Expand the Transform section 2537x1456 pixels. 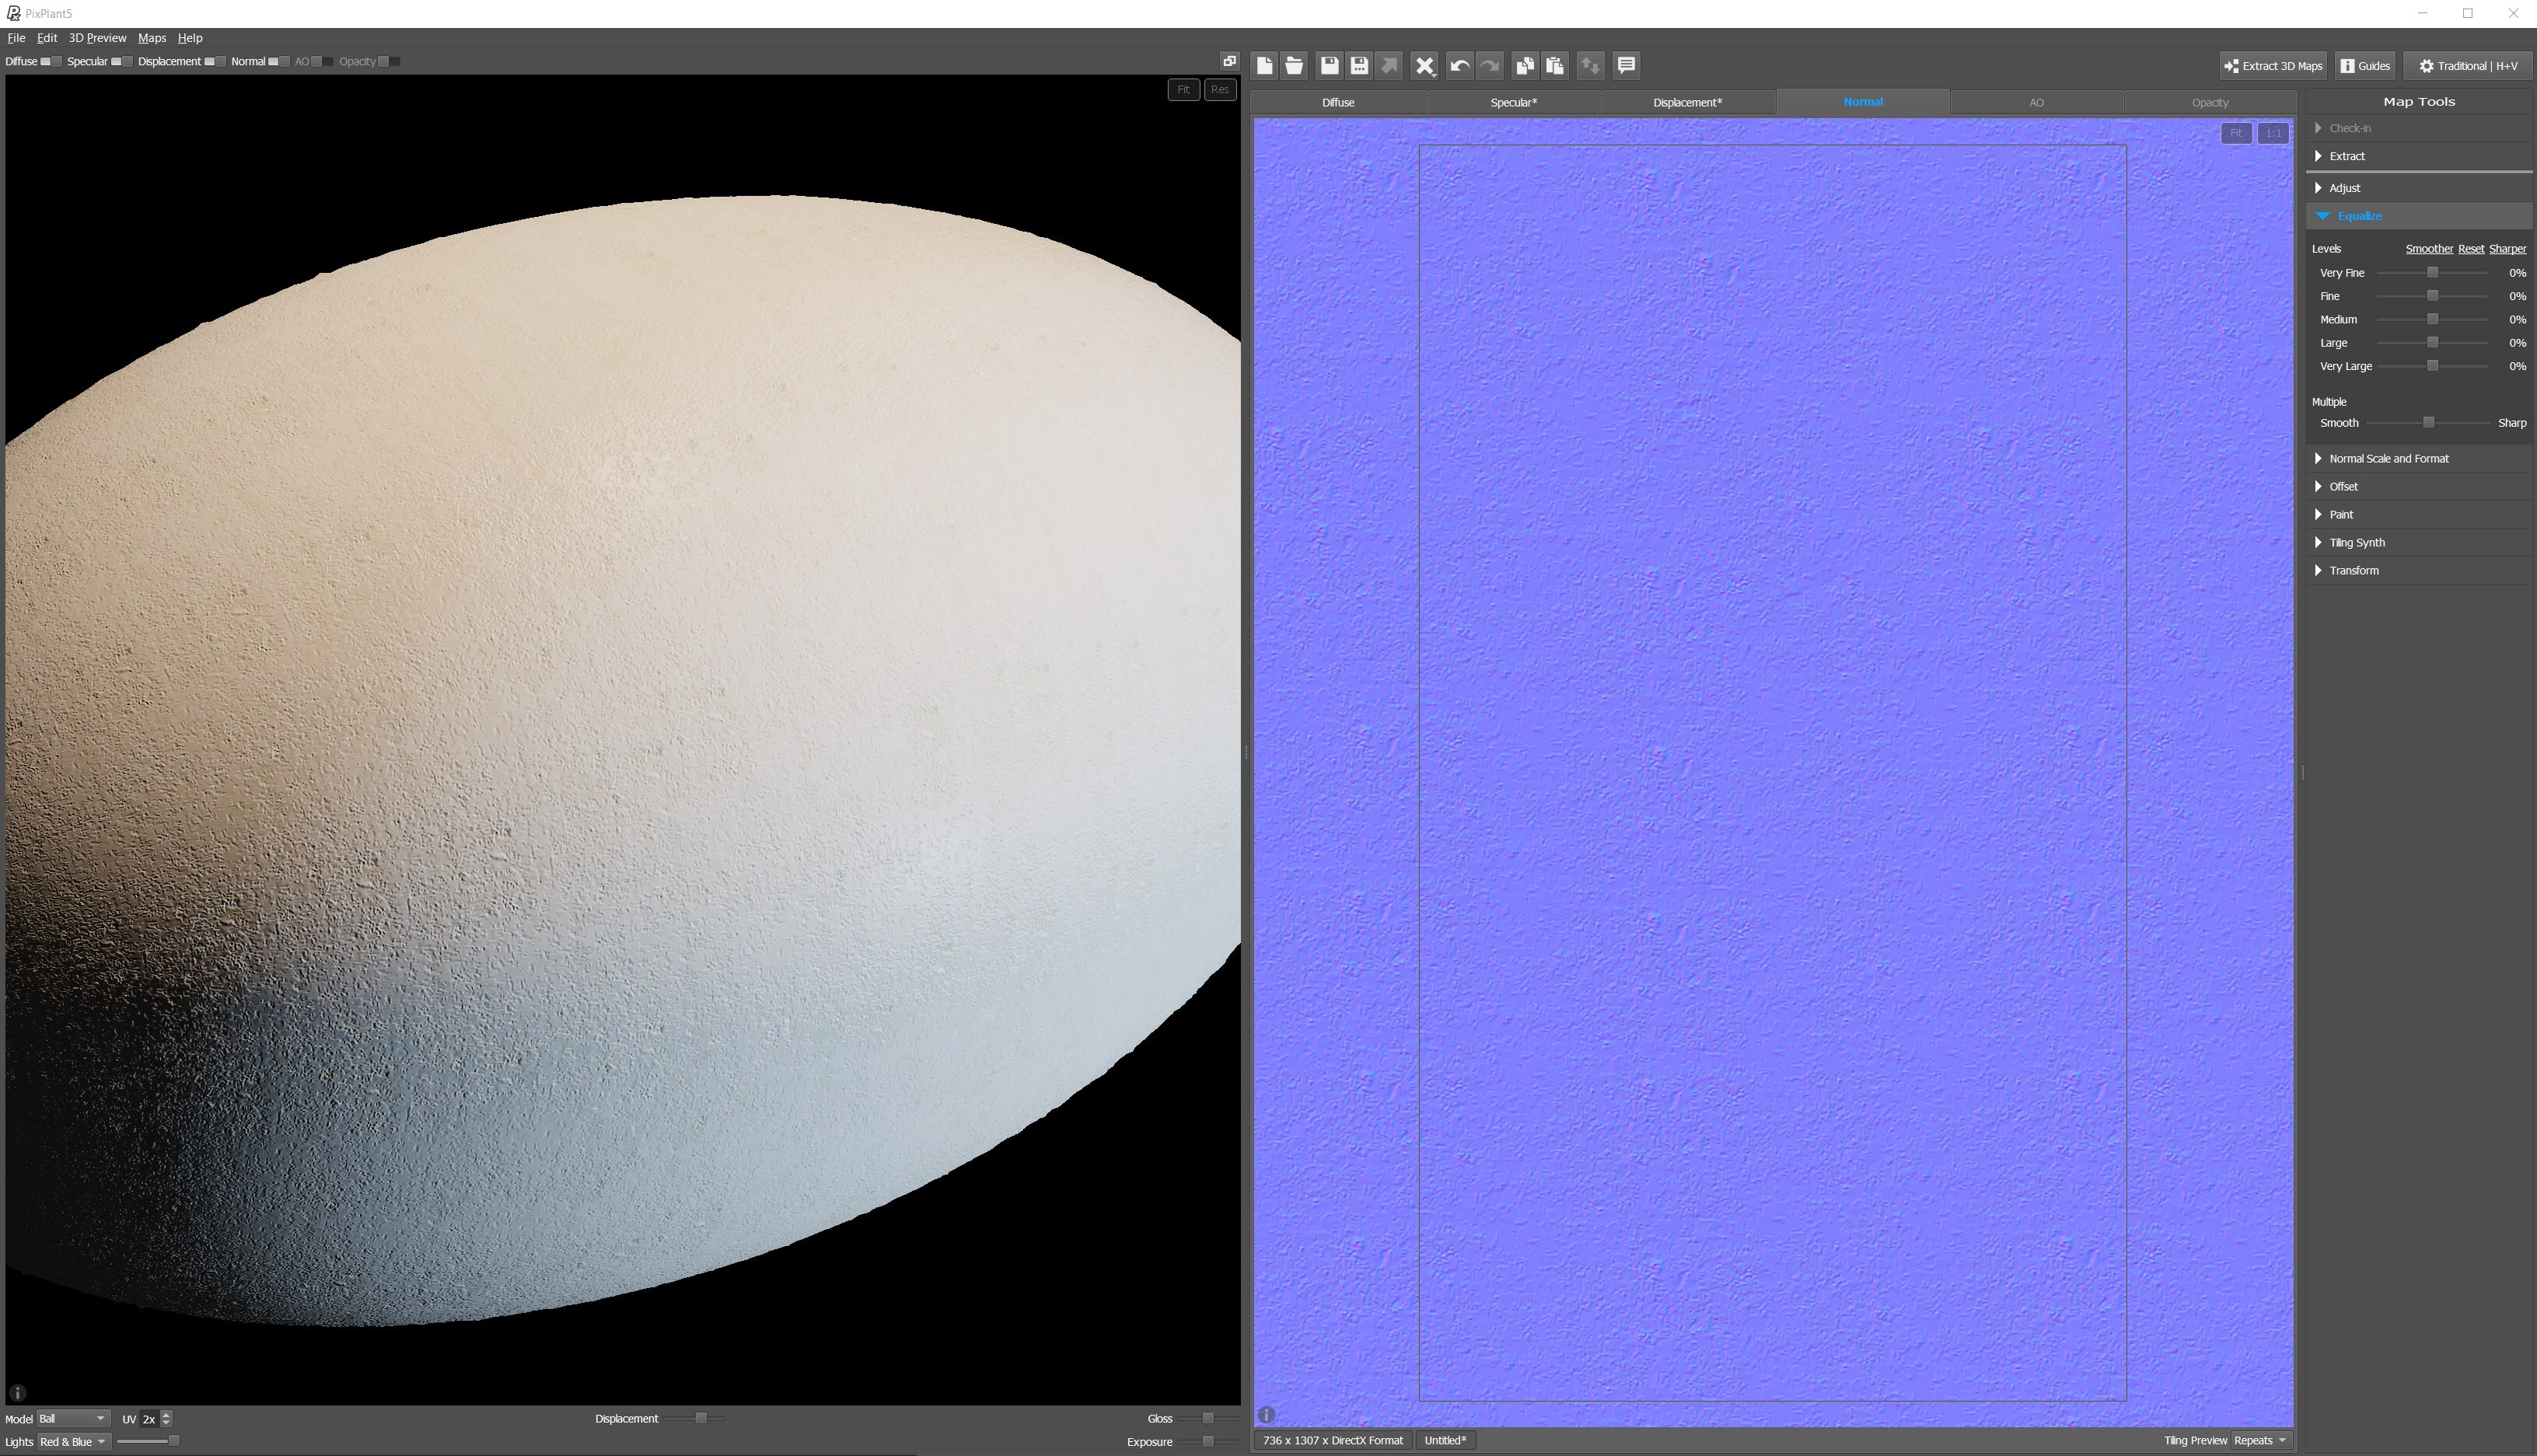[x=2419, y=571]
